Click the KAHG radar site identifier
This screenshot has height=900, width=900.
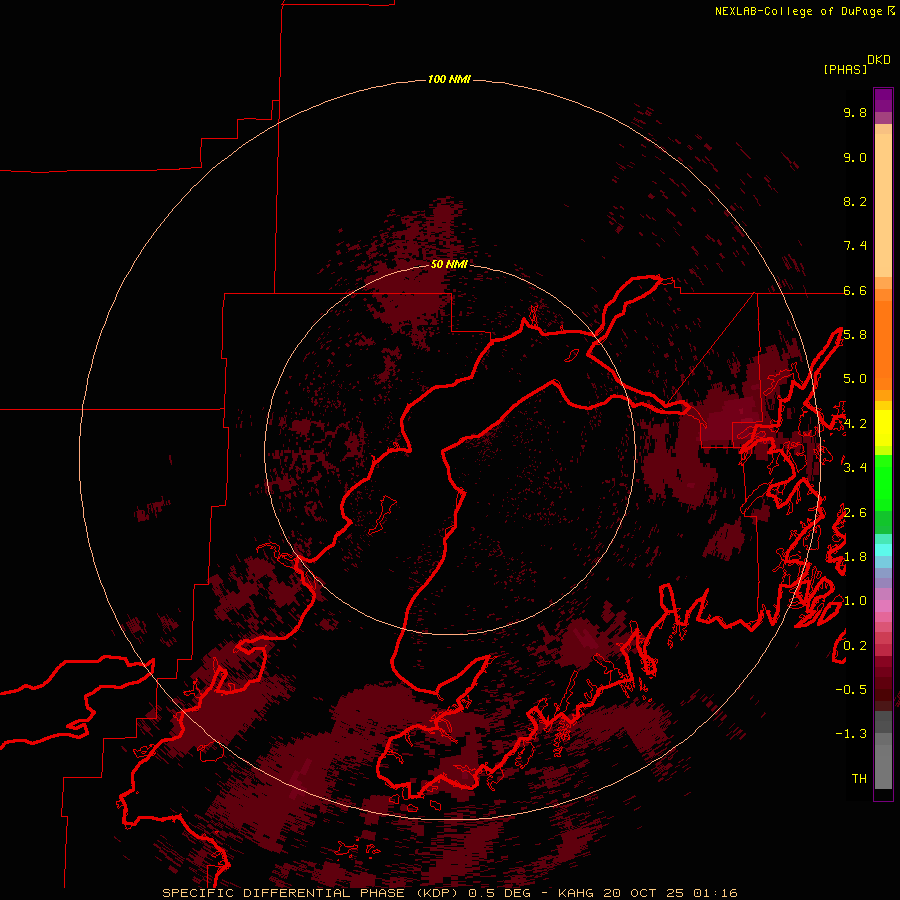(577, 893)
